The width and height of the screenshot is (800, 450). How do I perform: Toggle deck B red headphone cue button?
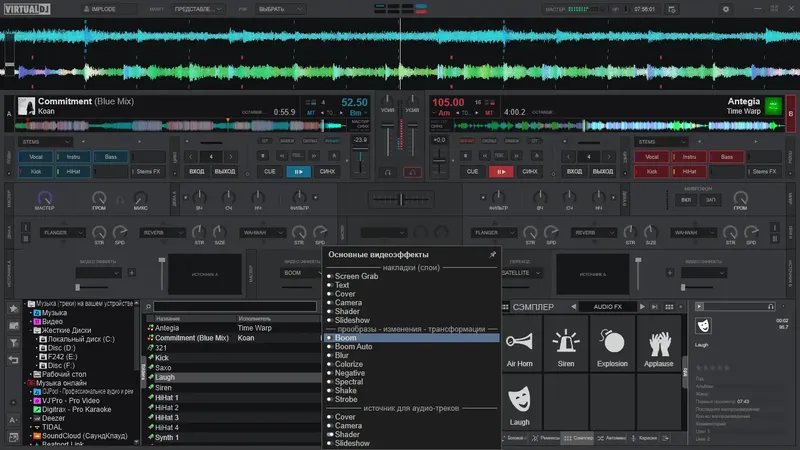412,172
